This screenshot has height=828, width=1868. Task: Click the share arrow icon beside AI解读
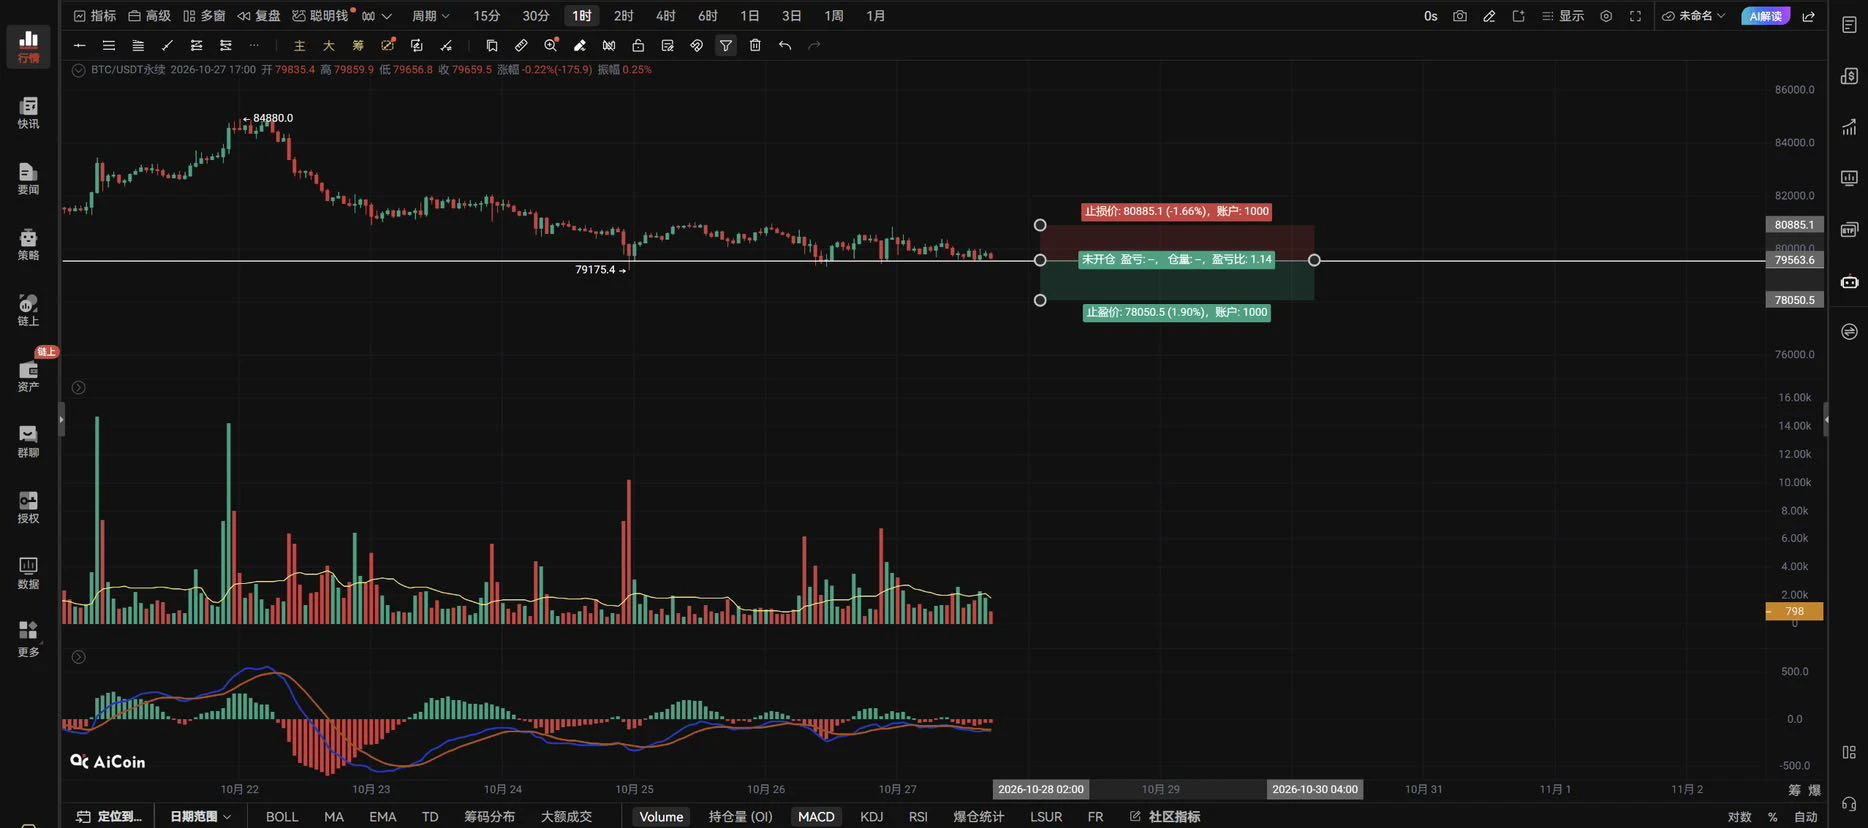(x=1808, y=16)
